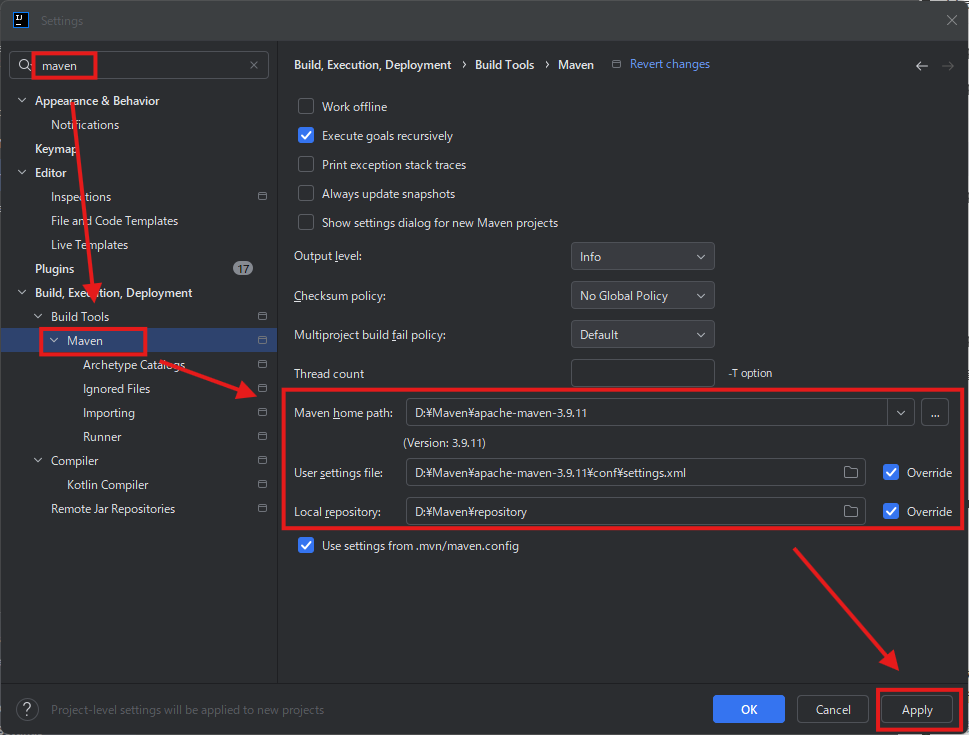Focus the settings search field
Screen dimensions: 969x735
pos(139,65)
